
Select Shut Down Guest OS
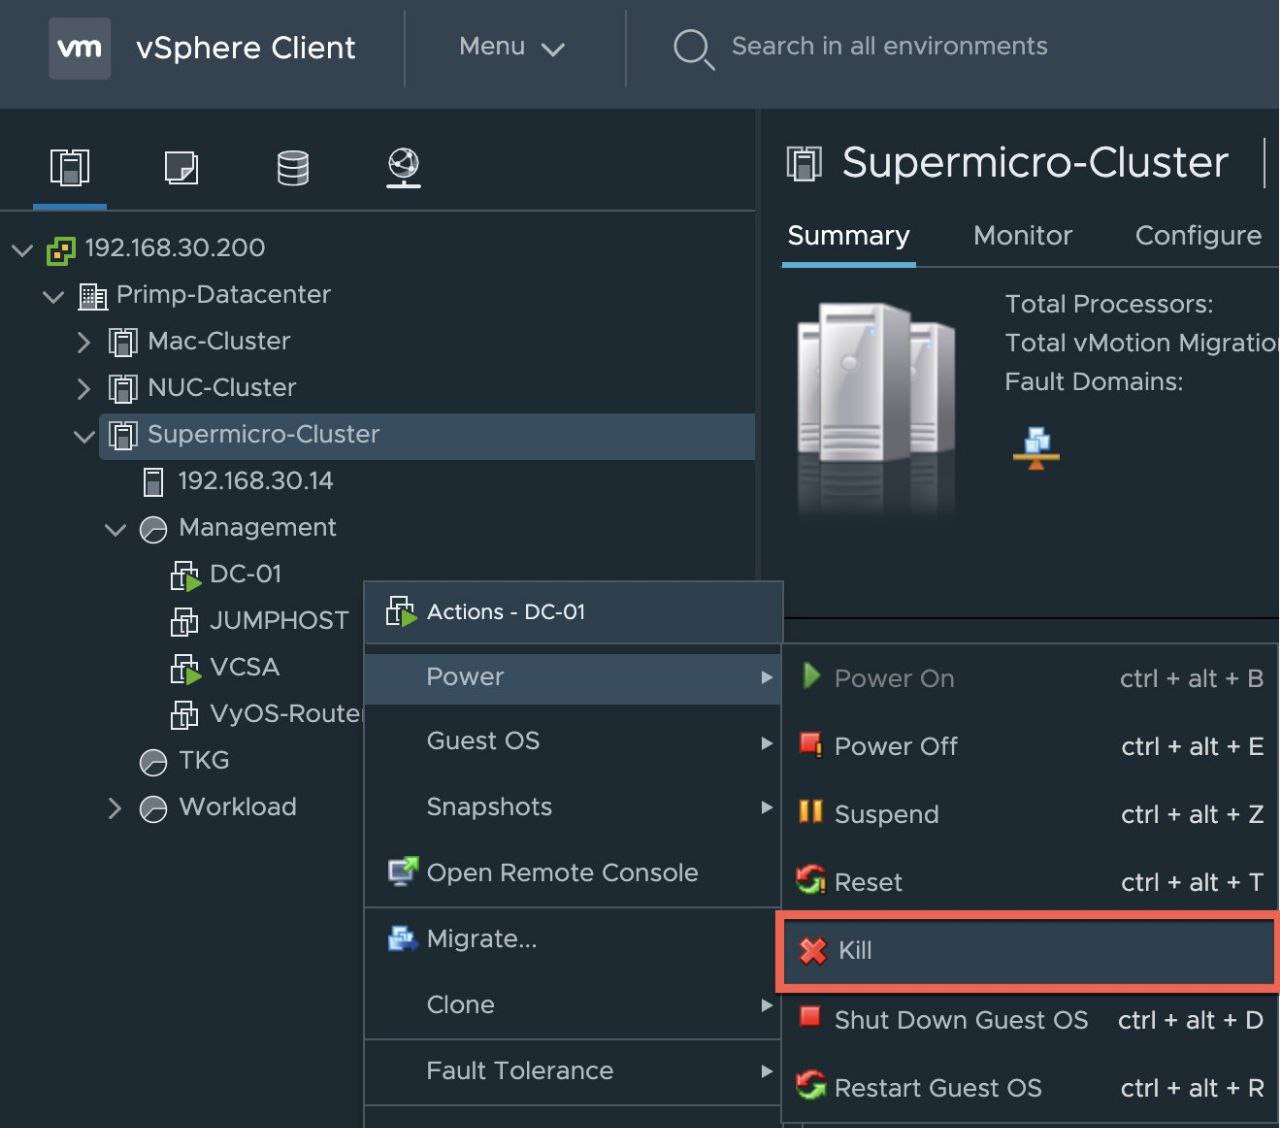(x=1030, y=1020)
